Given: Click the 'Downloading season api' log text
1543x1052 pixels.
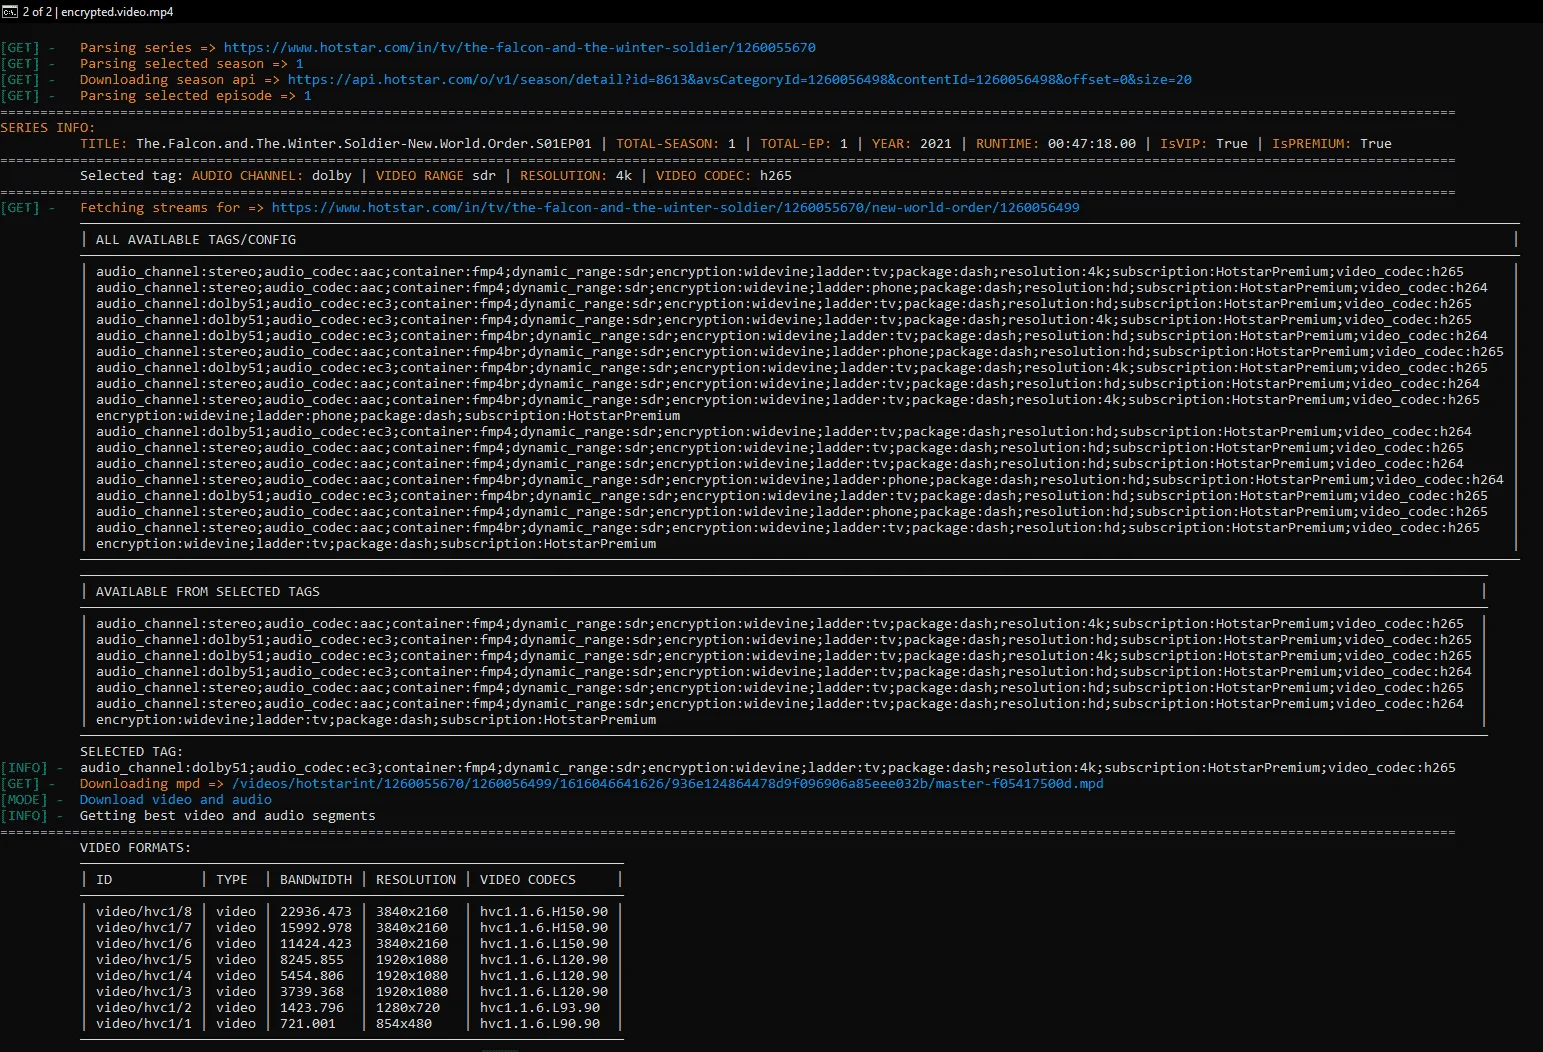Looking at the screenshot, I should pos(168,80).
